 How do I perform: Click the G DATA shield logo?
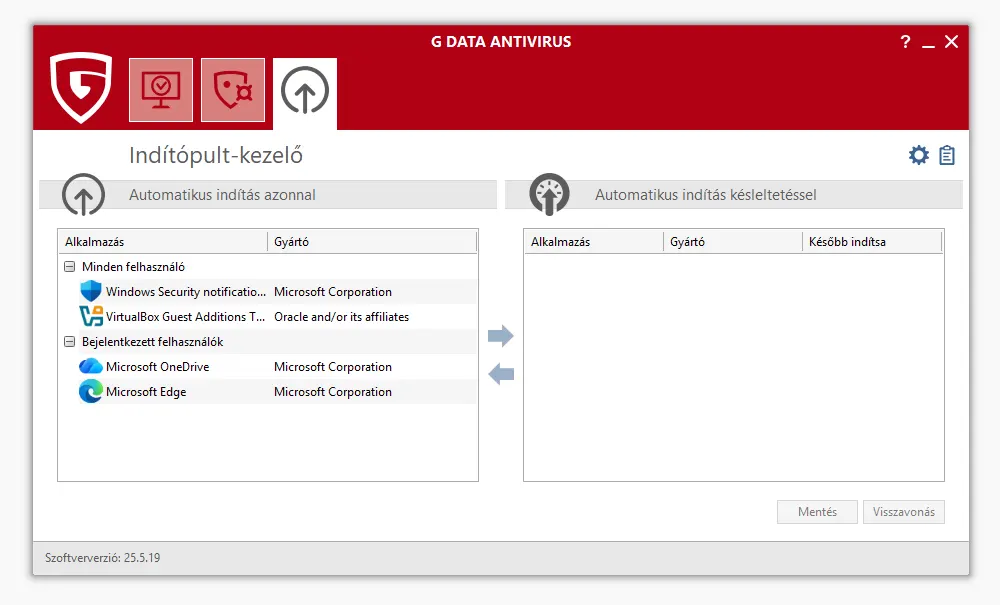(81, 88)
